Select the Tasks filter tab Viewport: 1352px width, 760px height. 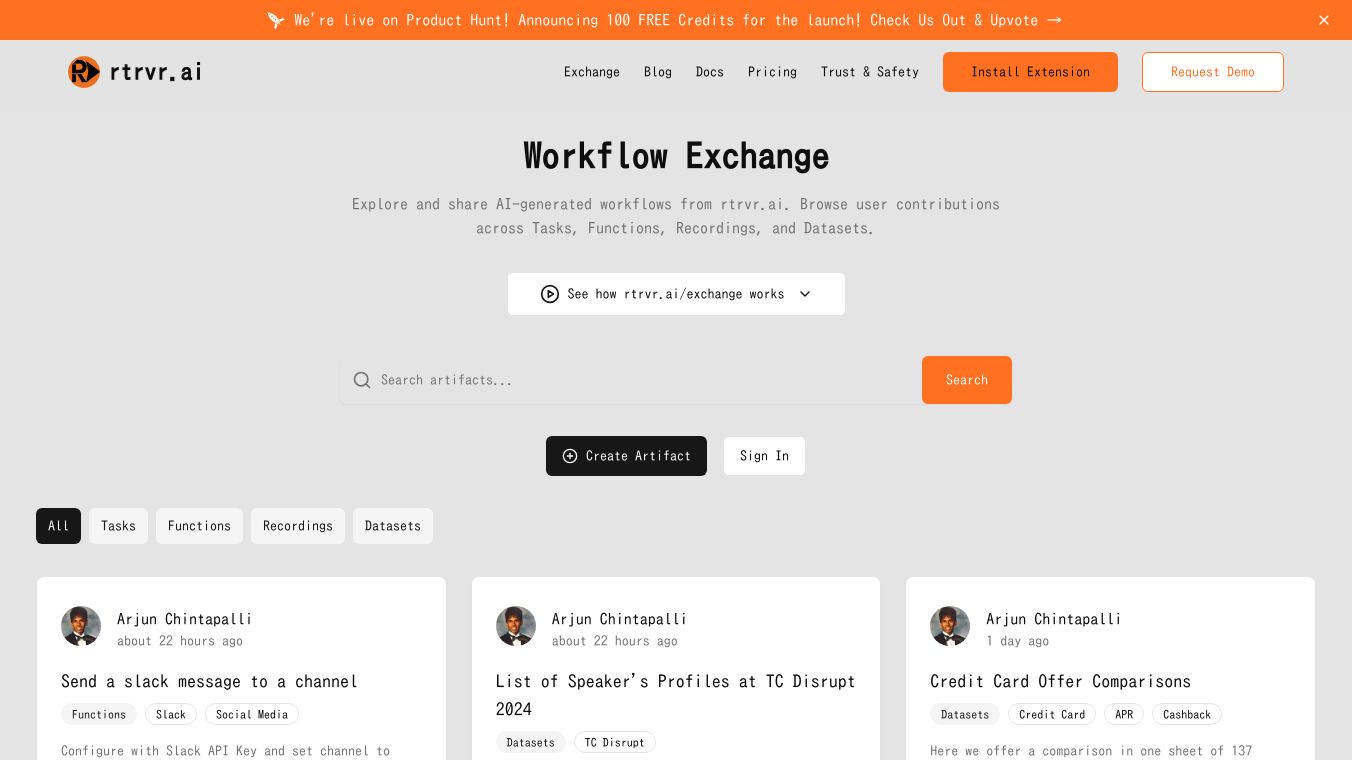pos(118,526)
